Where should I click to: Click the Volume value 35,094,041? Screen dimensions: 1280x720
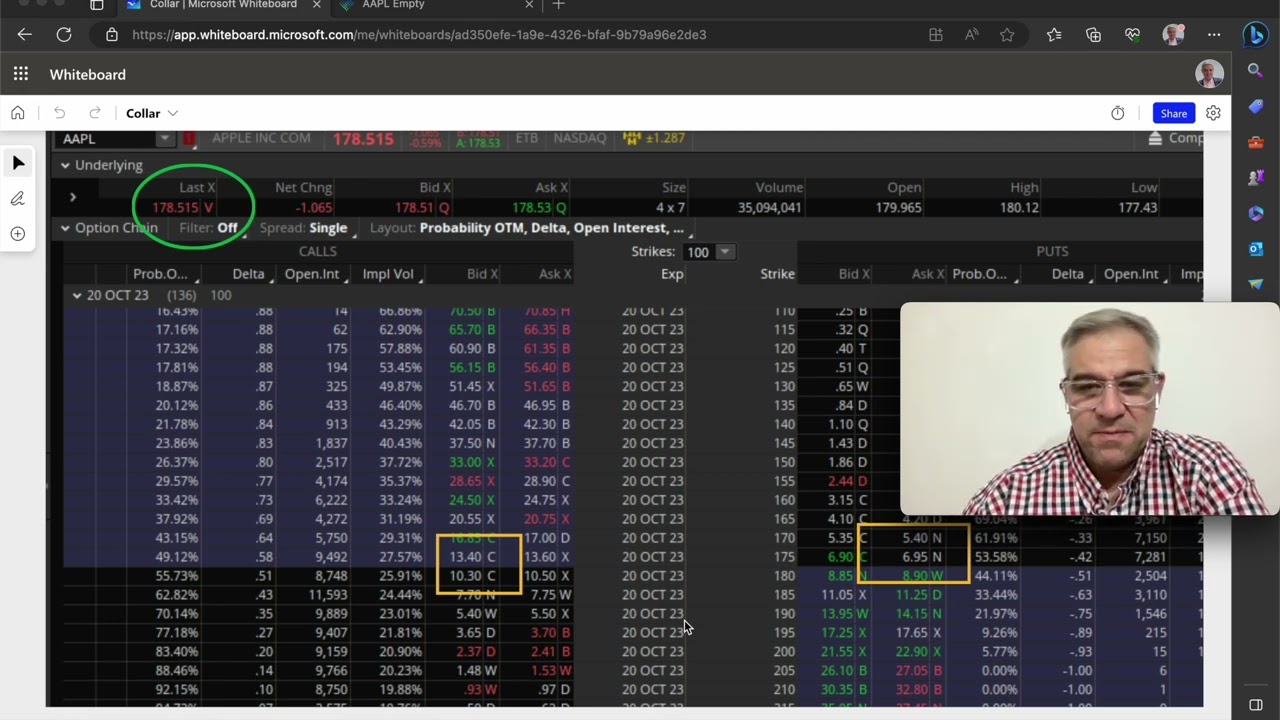769,208
